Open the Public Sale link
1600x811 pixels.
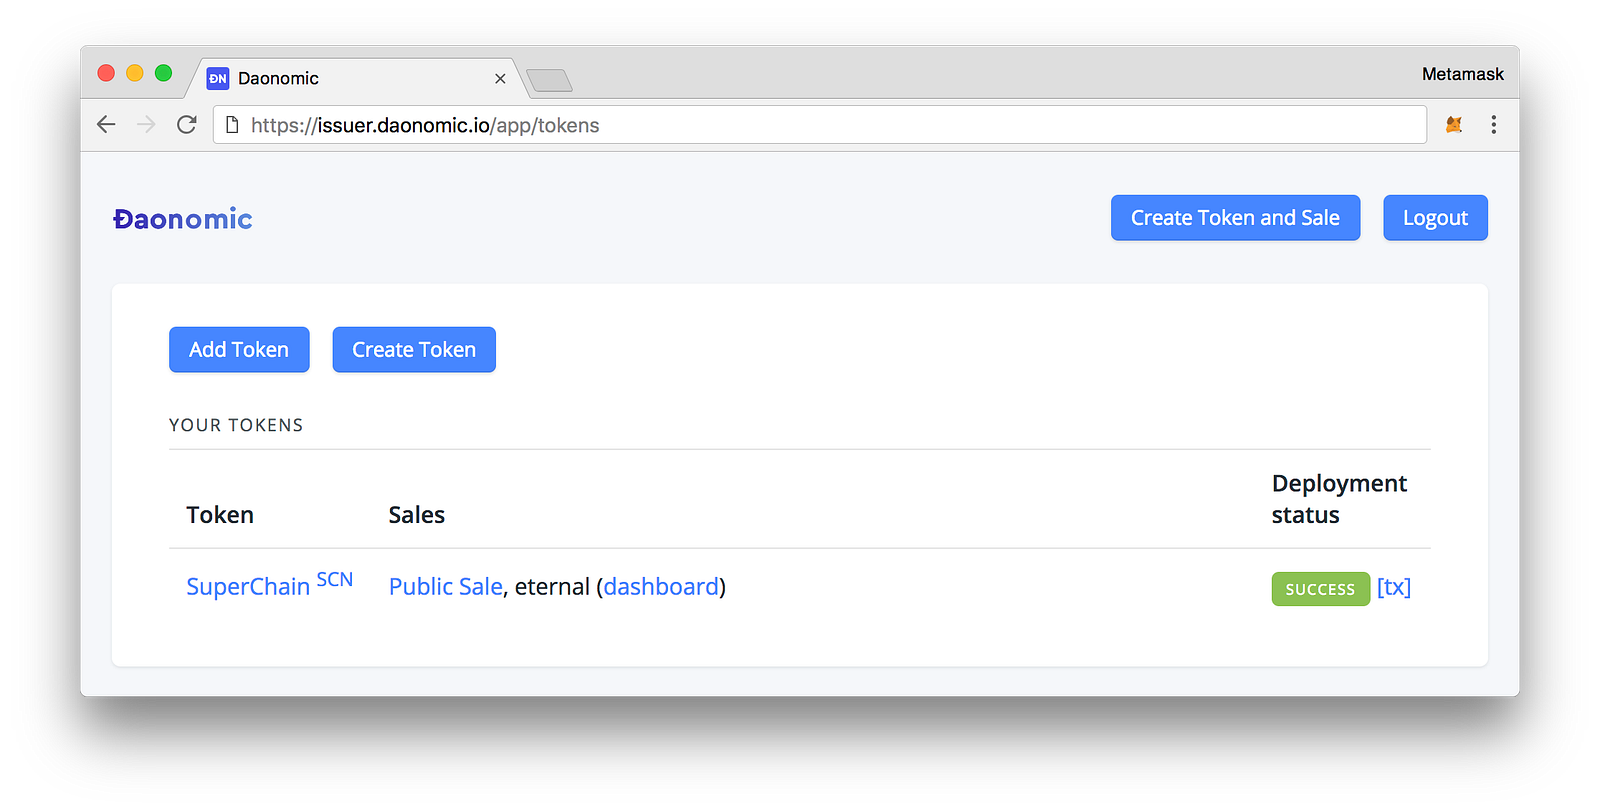[x=445, y=587]
